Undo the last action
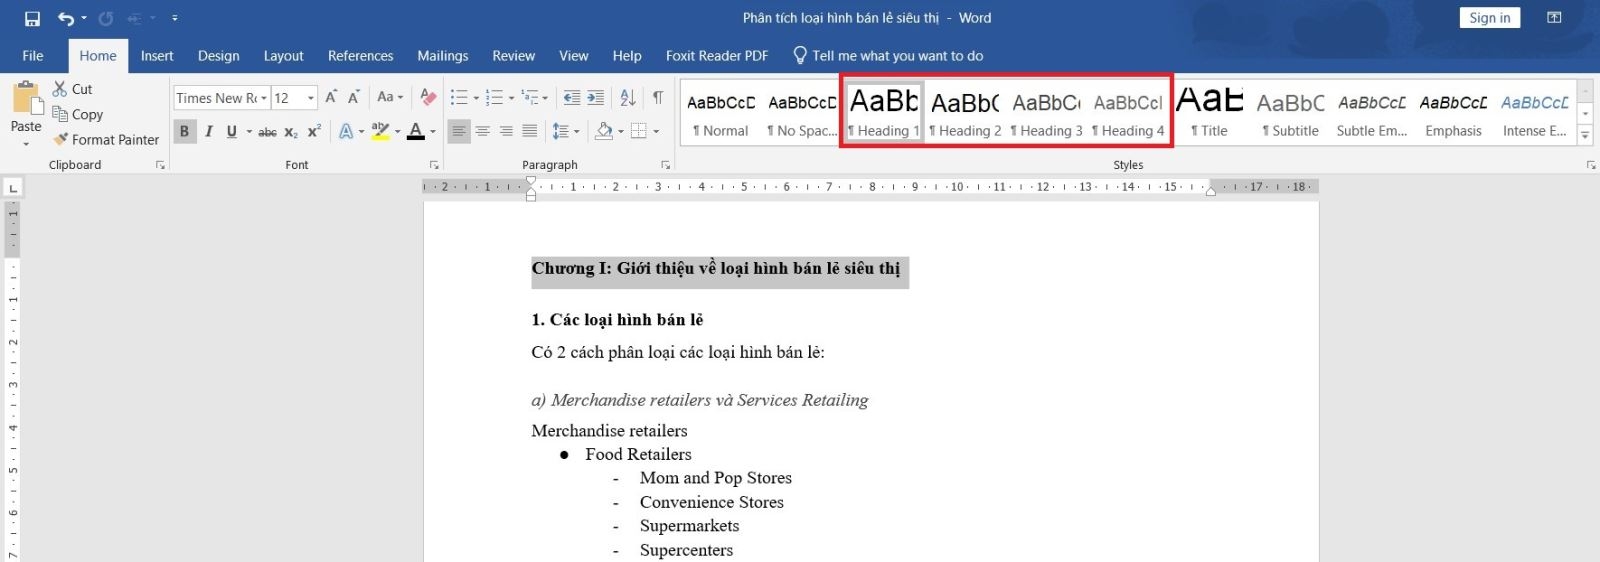The image size is (1600, 562). [x=65, y=18]
